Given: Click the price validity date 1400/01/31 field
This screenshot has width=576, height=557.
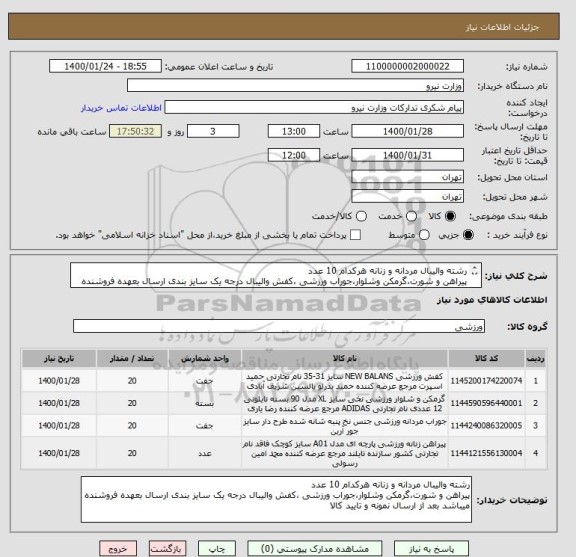Looking at the screenshot, I should coord(407,155).
